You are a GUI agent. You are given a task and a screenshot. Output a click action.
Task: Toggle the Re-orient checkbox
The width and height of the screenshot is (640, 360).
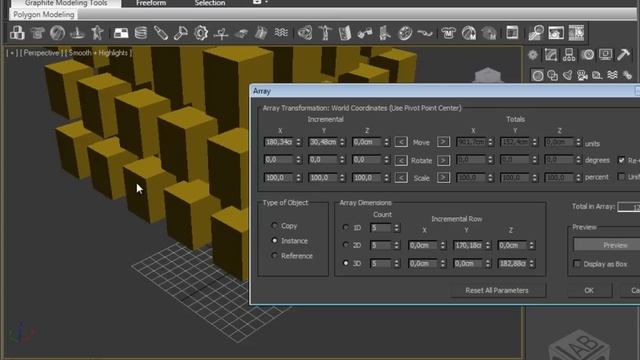click(x=621, y=160)
